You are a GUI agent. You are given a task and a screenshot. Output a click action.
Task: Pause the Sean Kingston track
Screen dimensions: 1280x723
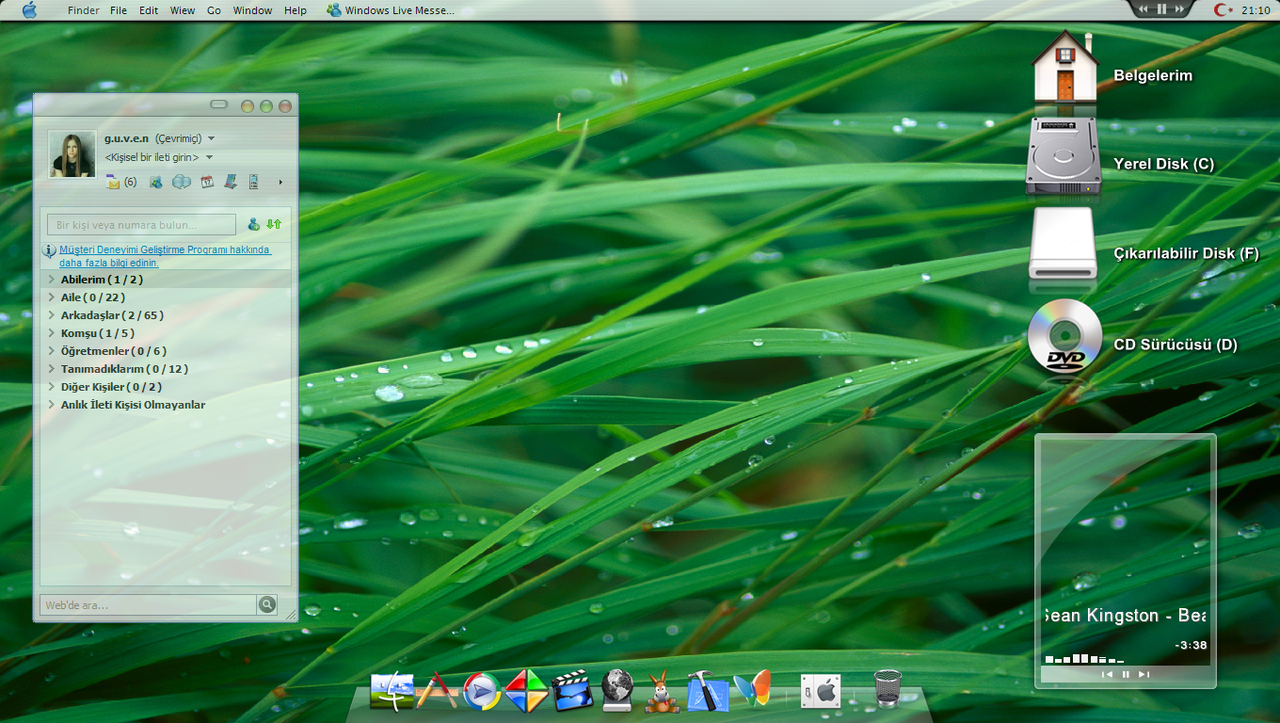click(x=1126, y=674)
